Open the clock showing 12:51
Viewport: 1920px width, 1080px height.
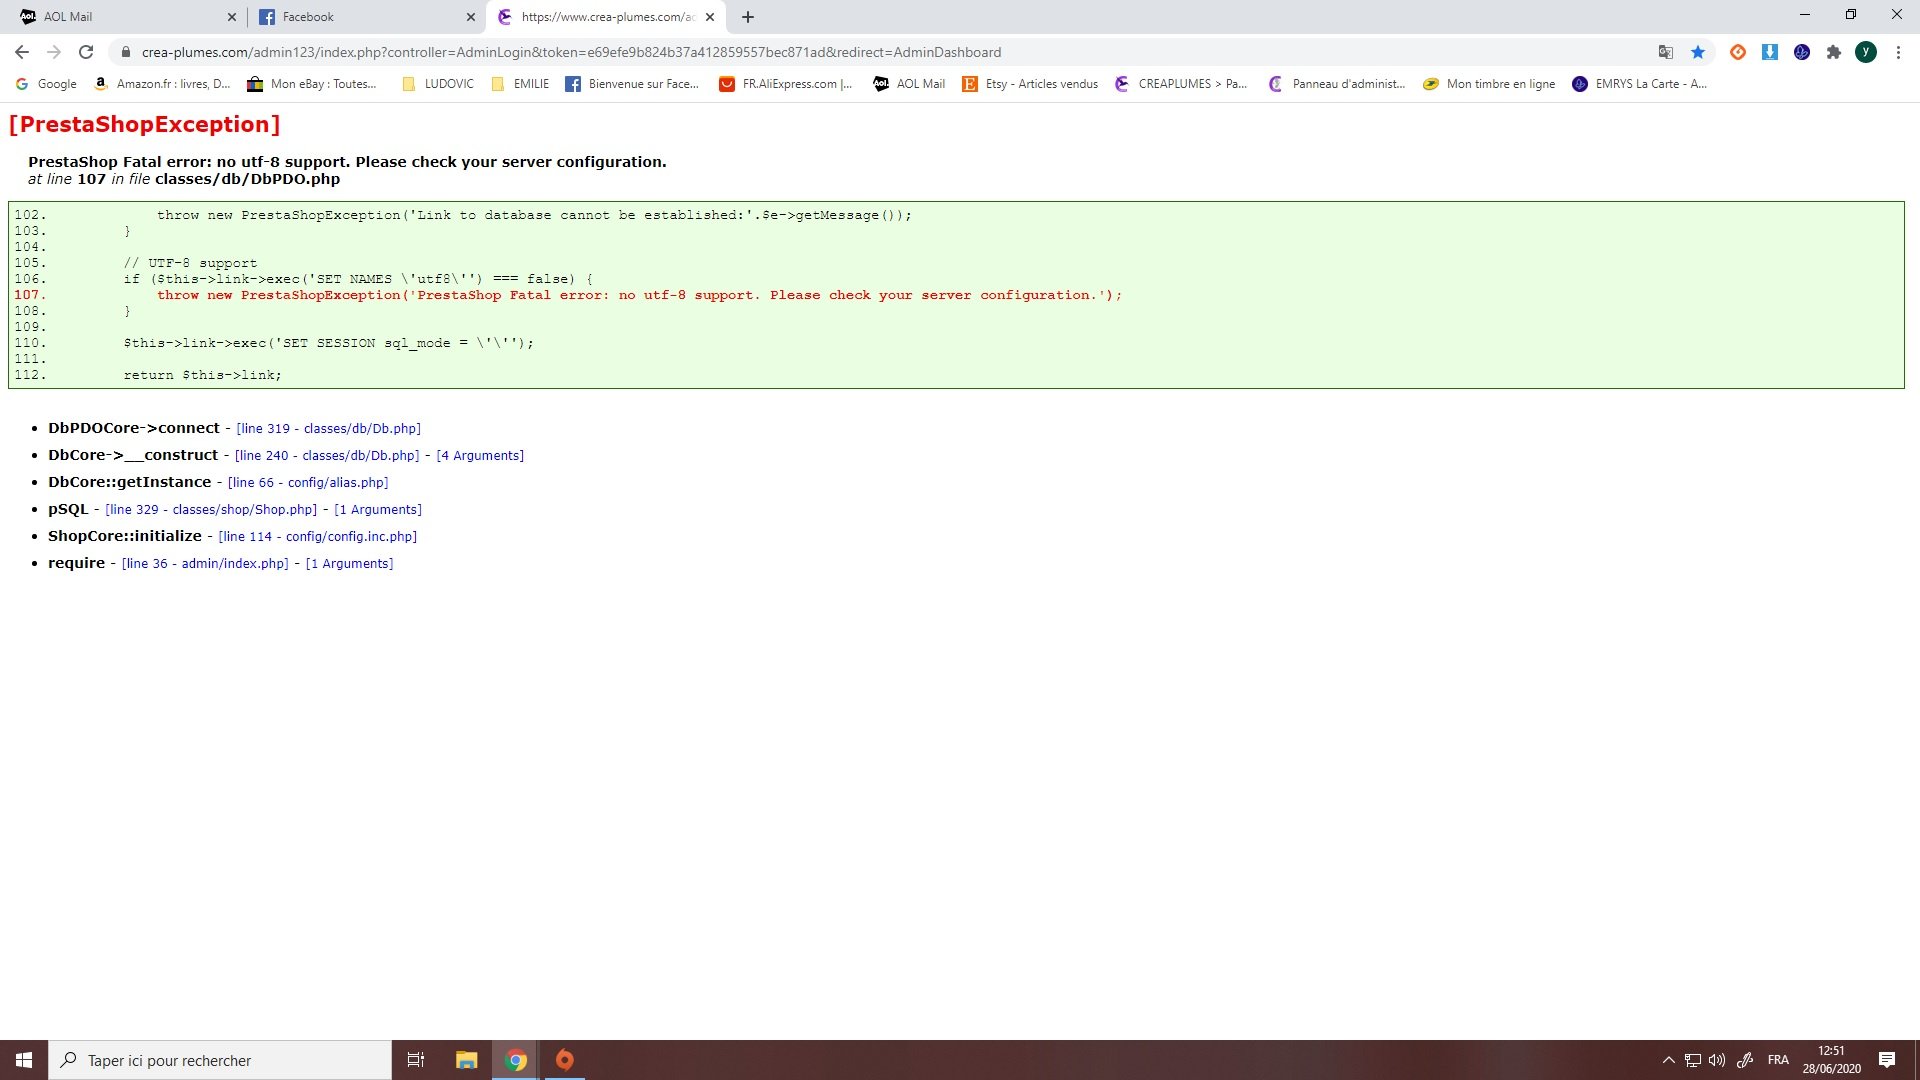tap(1832, 1060)
